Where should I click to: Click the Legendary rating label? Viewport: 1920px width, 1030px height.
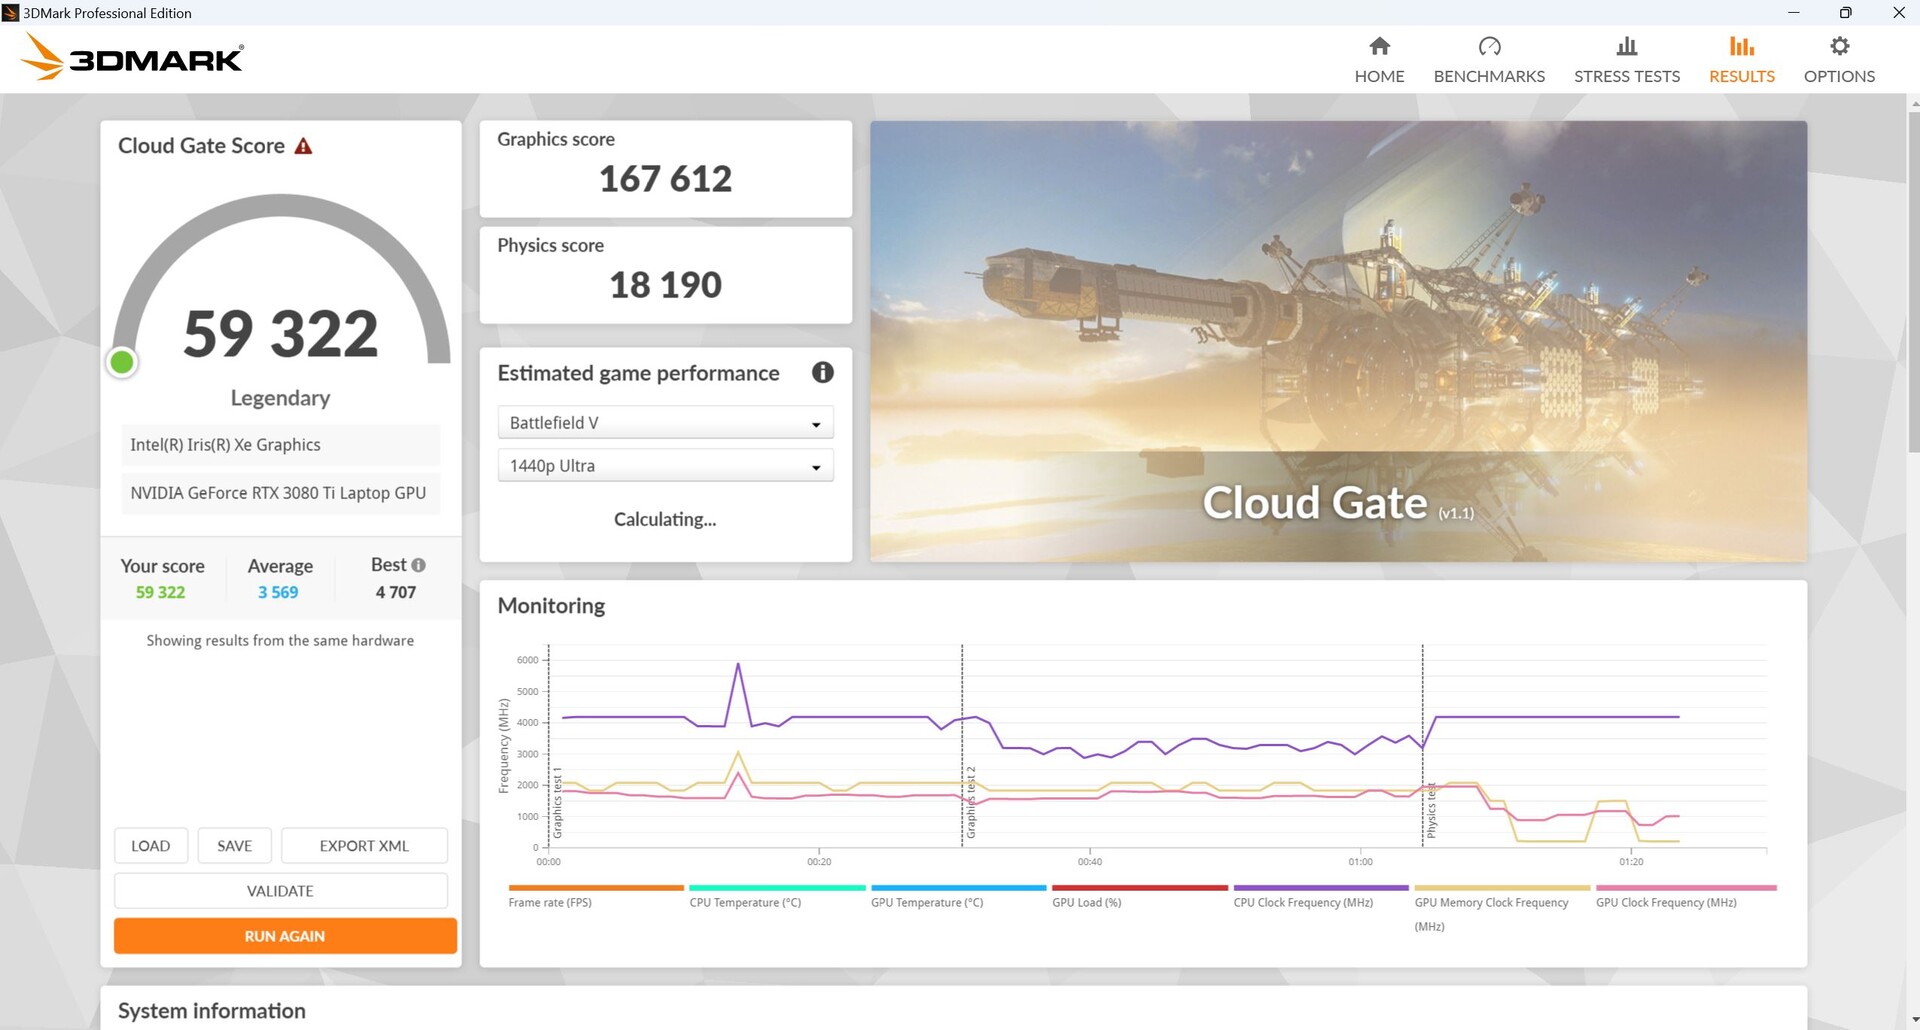[x=280, y=398]
